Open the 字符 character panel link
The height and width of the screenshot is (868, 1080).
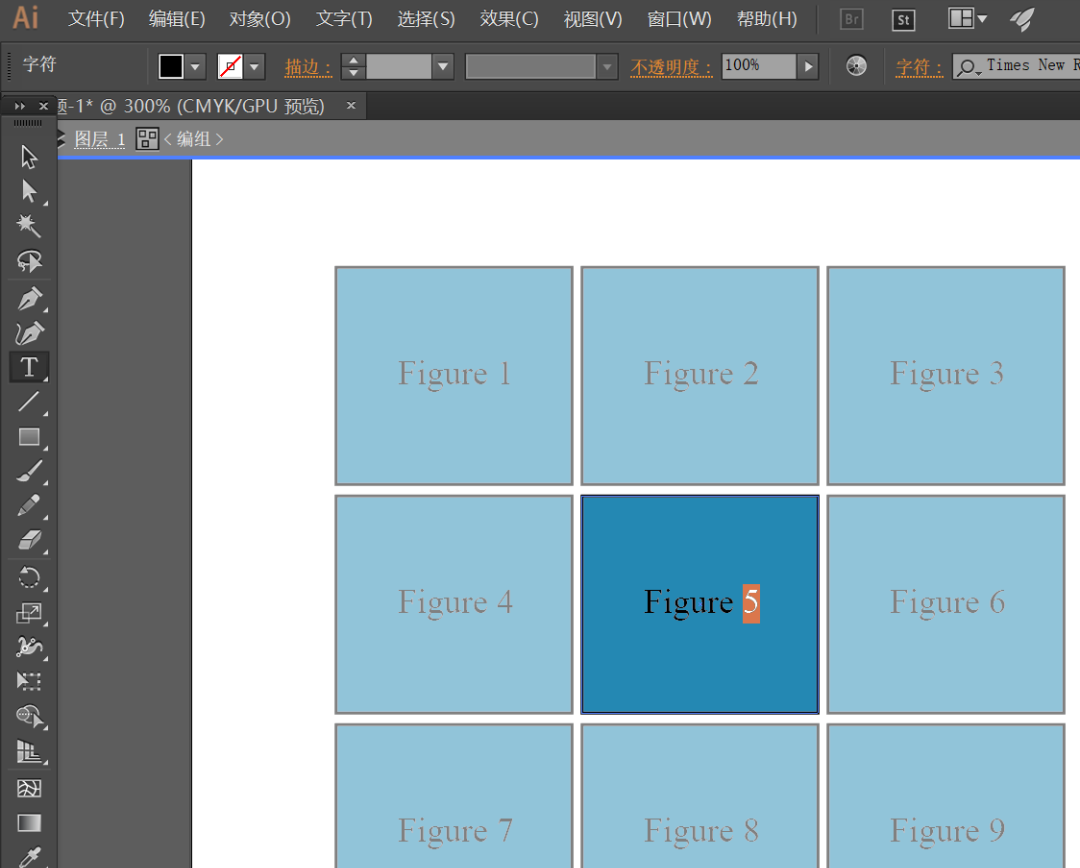tap(919, 67)
